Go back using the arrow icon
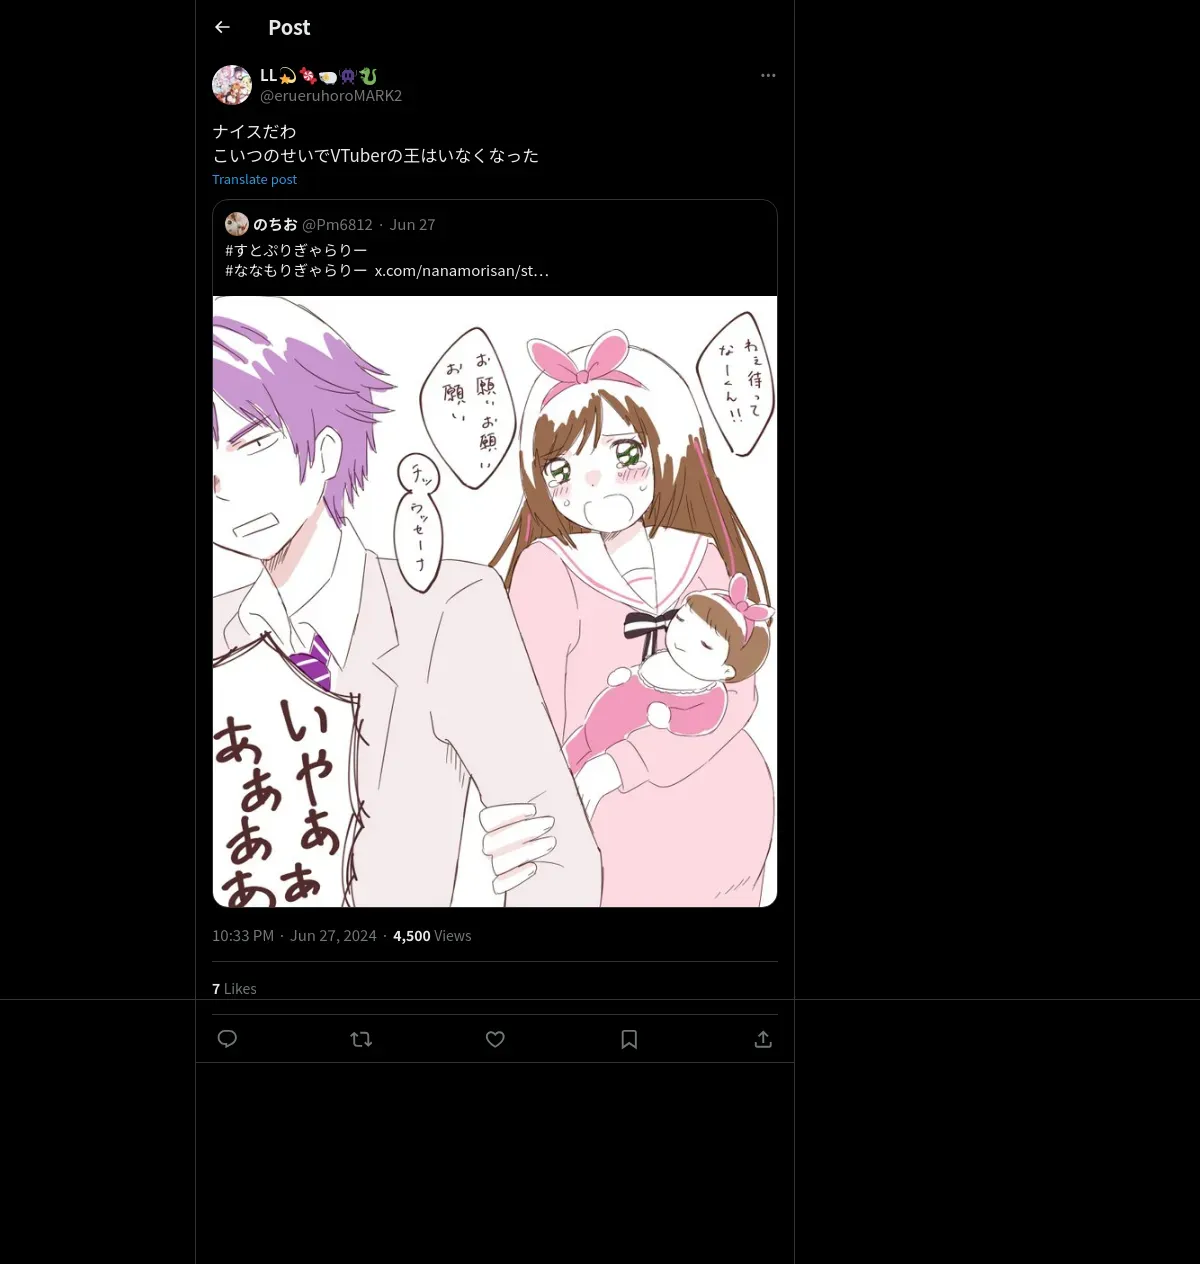This screenshot has height=1264, width=1200. 222,27
